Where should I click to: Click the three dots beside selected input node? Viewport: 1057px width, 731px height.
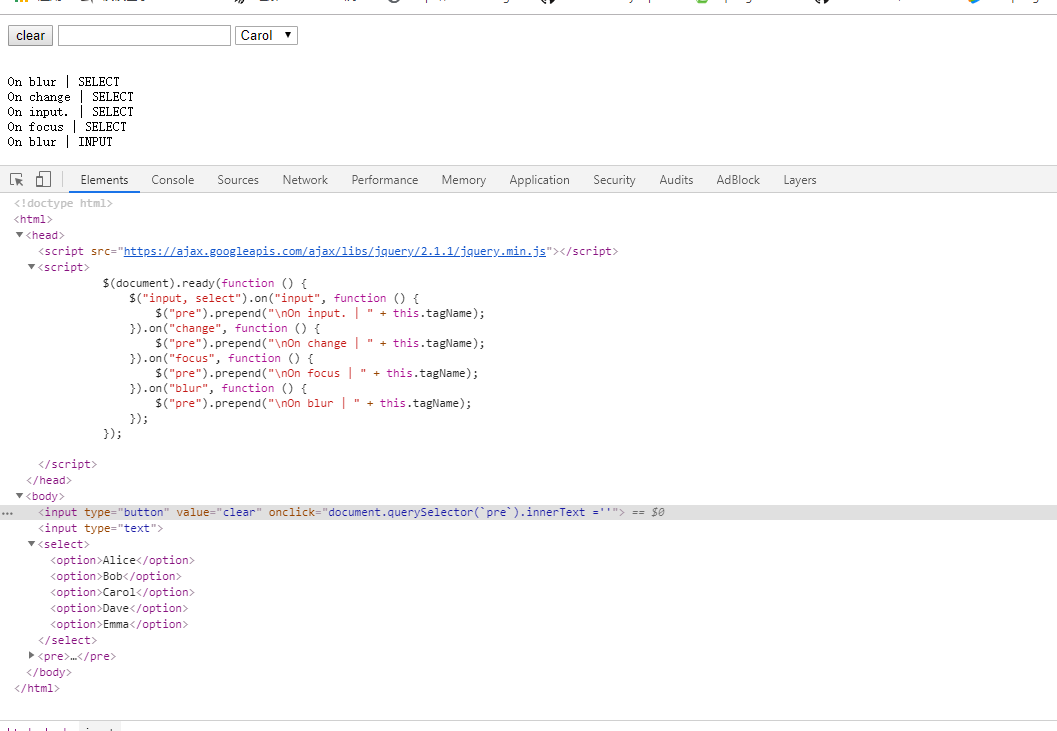point(7,513)
